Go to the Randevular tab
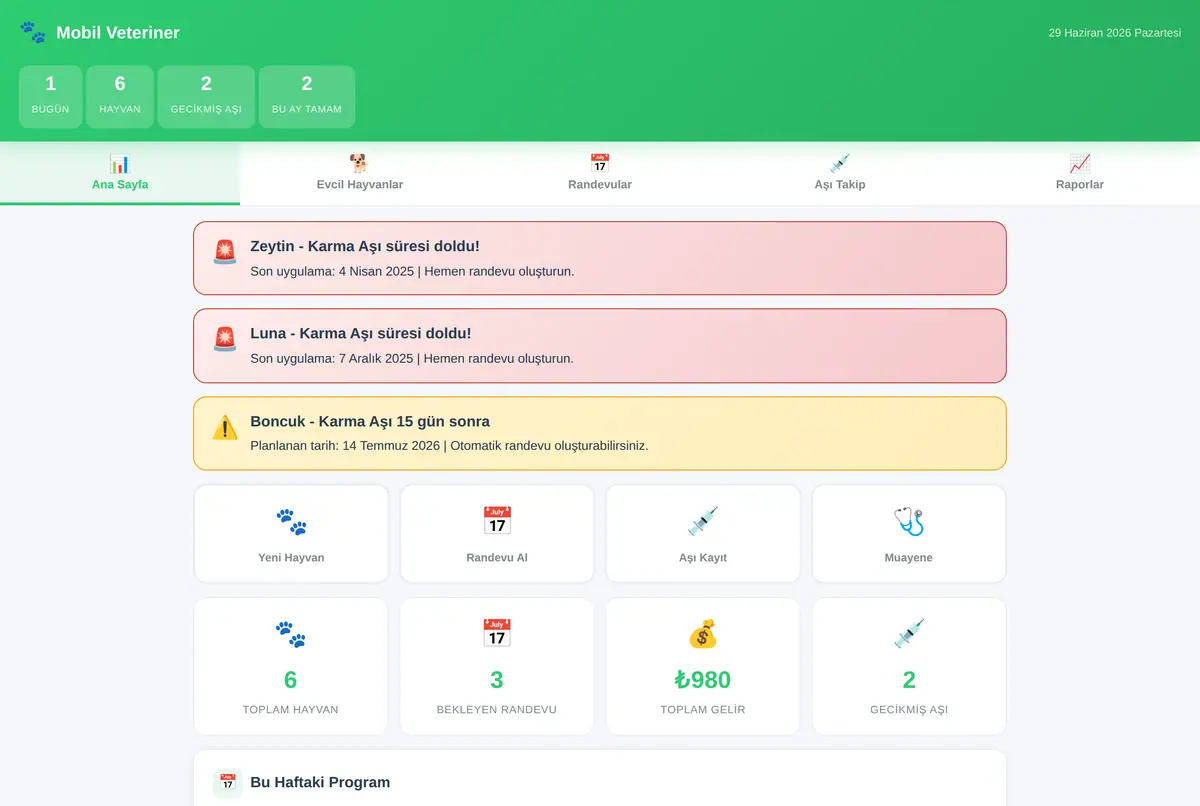 [x=600, y=173]
